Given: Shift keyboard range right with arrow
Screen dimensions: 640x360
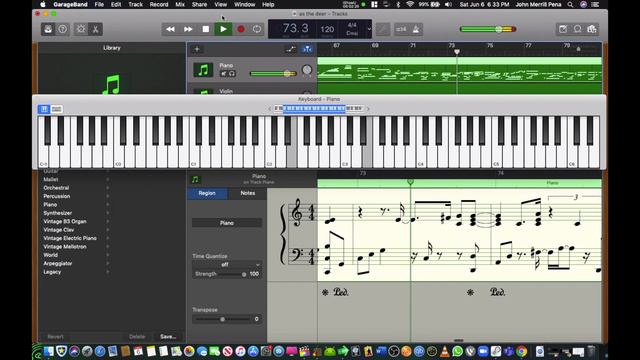Looking at the screenshot, I should 368,109.
